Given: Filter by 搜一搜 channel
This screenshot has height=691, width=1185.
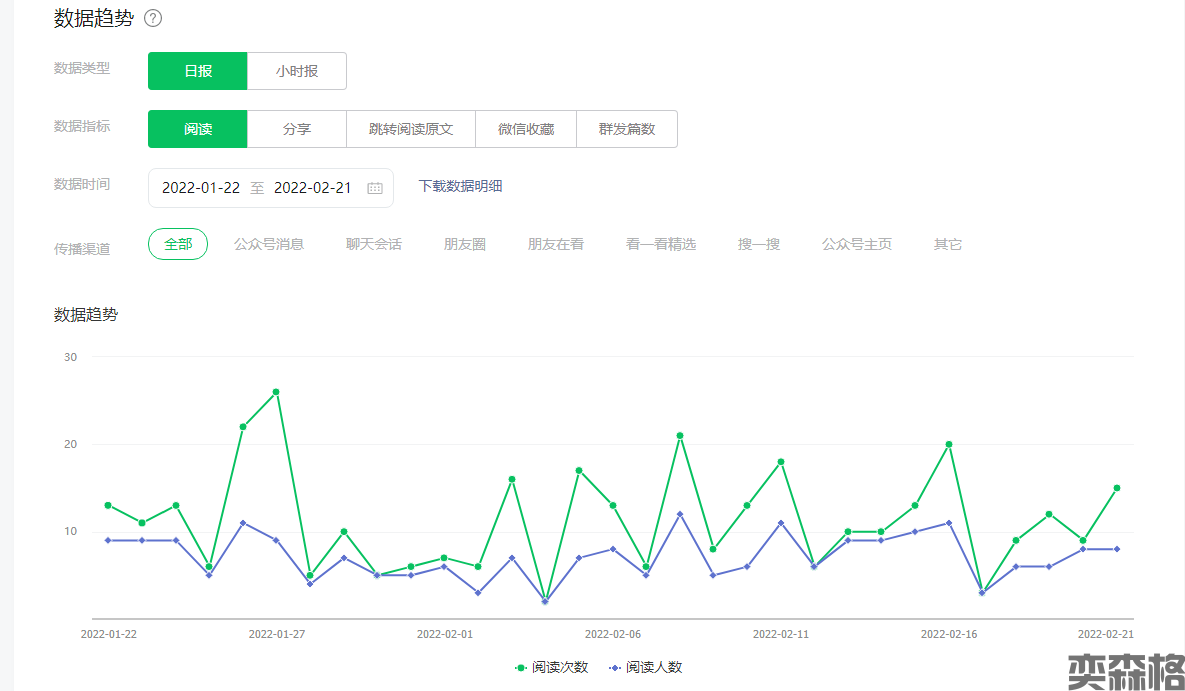Looking at the screenshot, I should point(759,244).
